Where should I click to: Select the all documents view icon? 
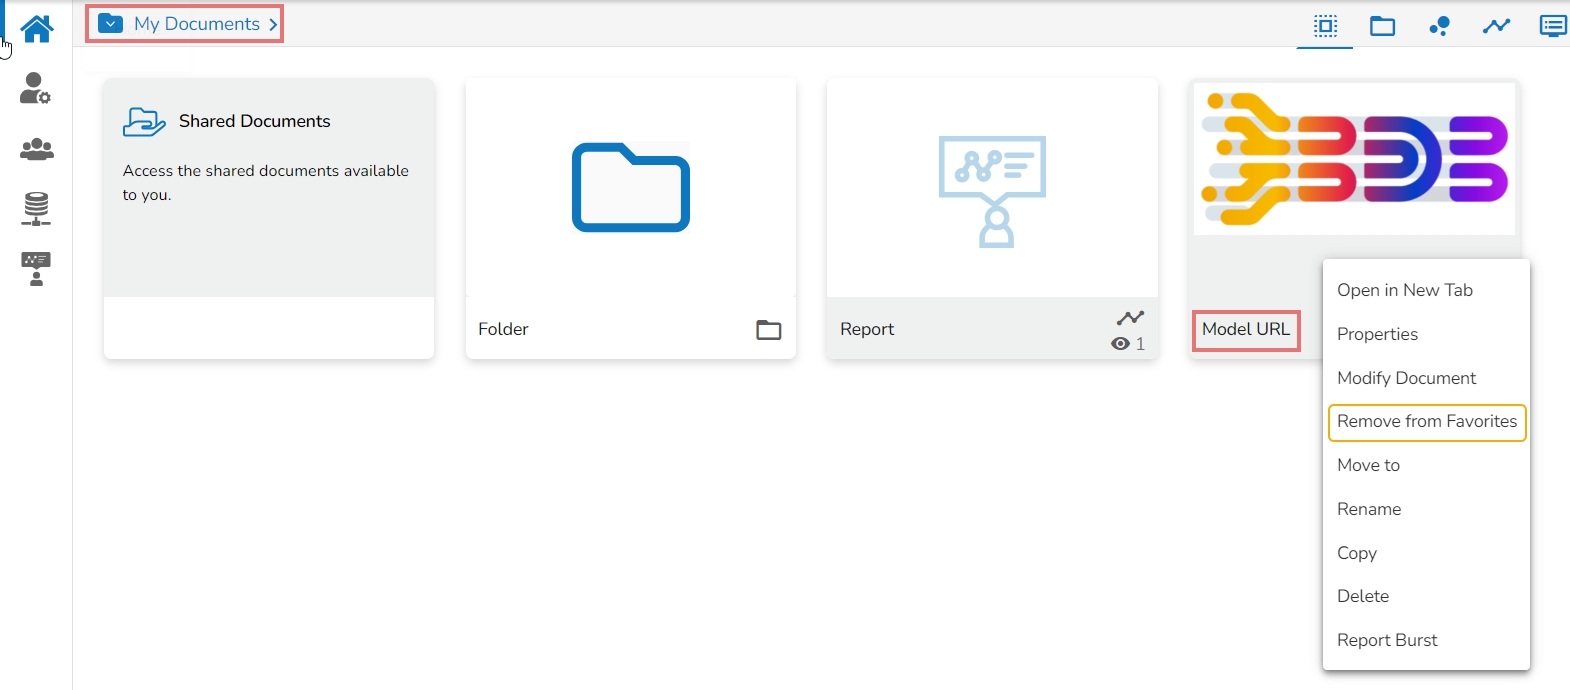pyautogui.click(x=1326, y=26)
